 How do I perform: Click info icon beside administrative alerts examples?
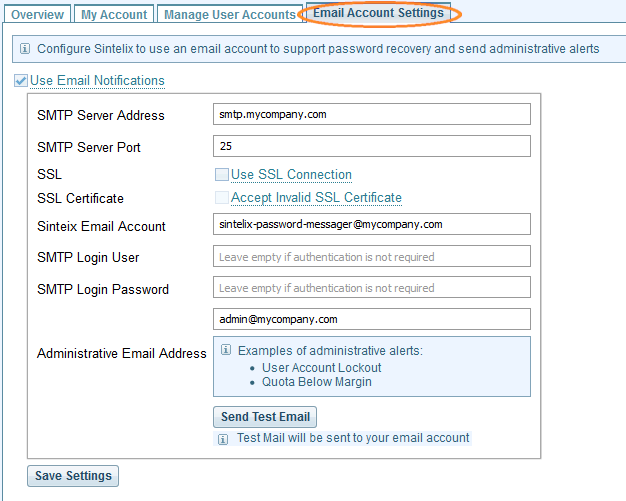coord(226,350)
